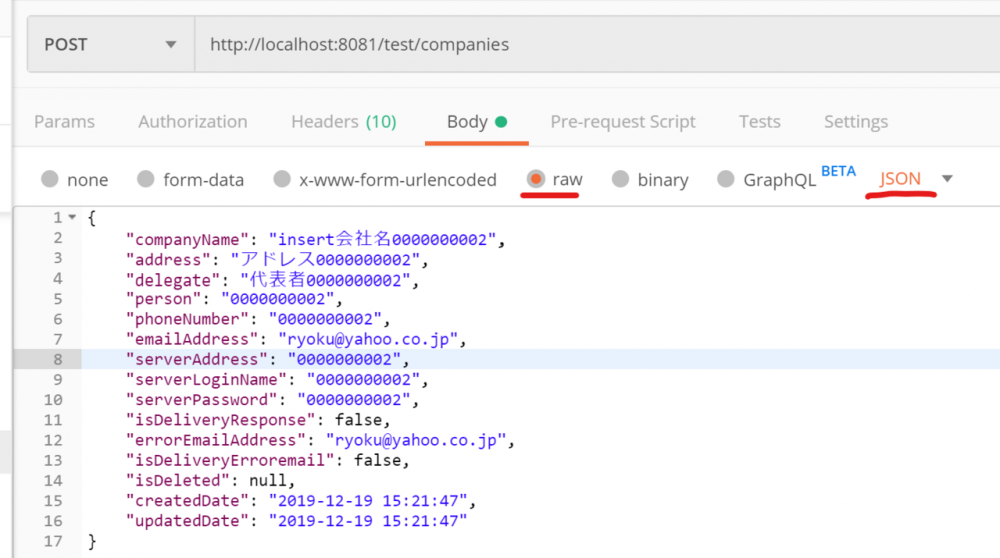Select the GraphQL radio button
This screenshot has height=558, width=1000.
coord(726,179)
